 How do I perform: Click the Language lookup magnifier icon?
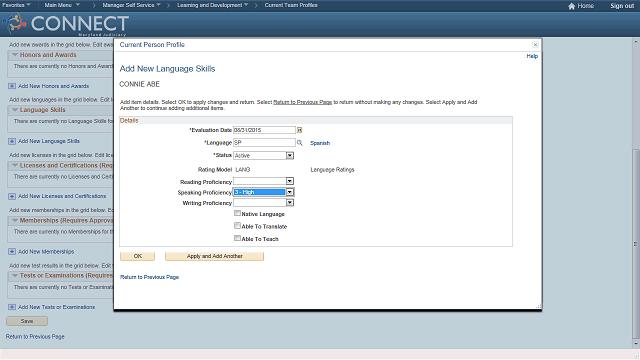(300, 143)
